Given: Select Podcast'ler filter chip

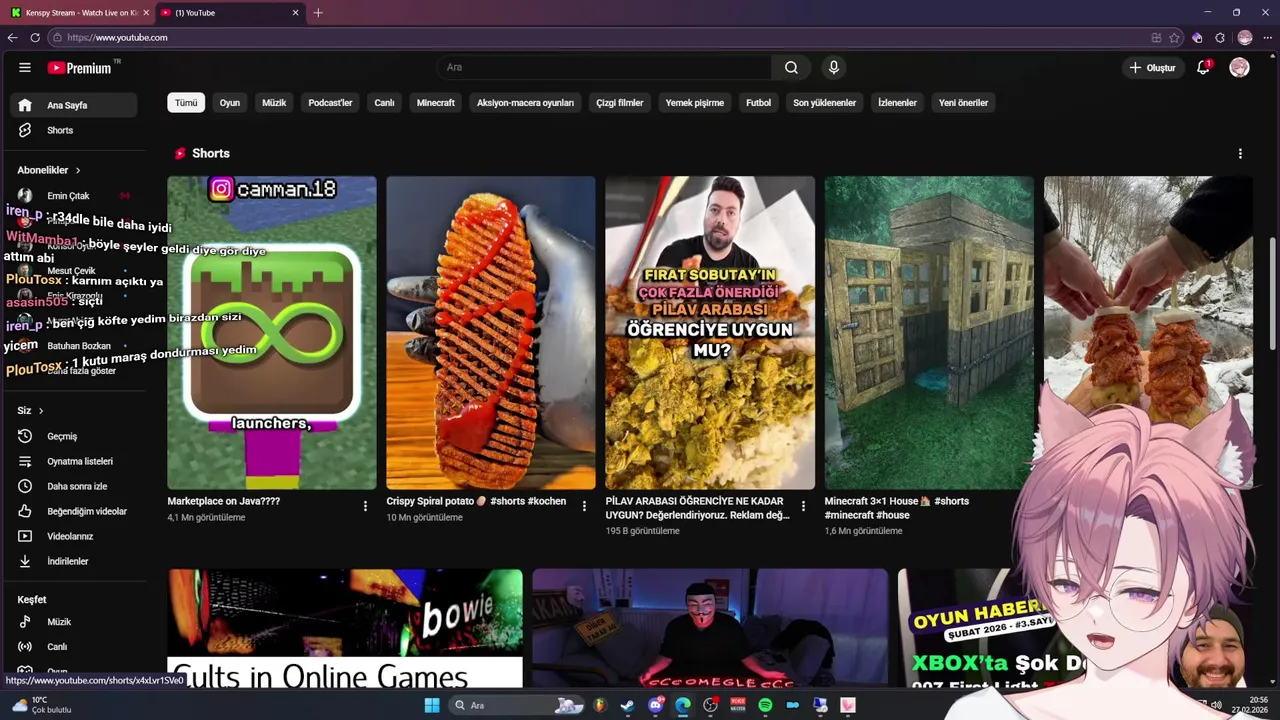Looking at the screenshot, I should point(330,102).
